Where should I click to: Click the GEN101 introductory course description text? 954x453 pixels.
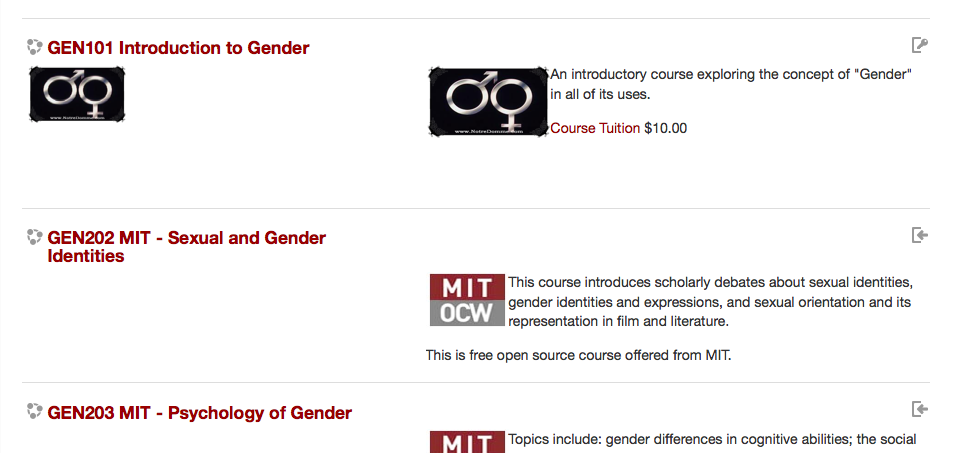click(731, 85)
